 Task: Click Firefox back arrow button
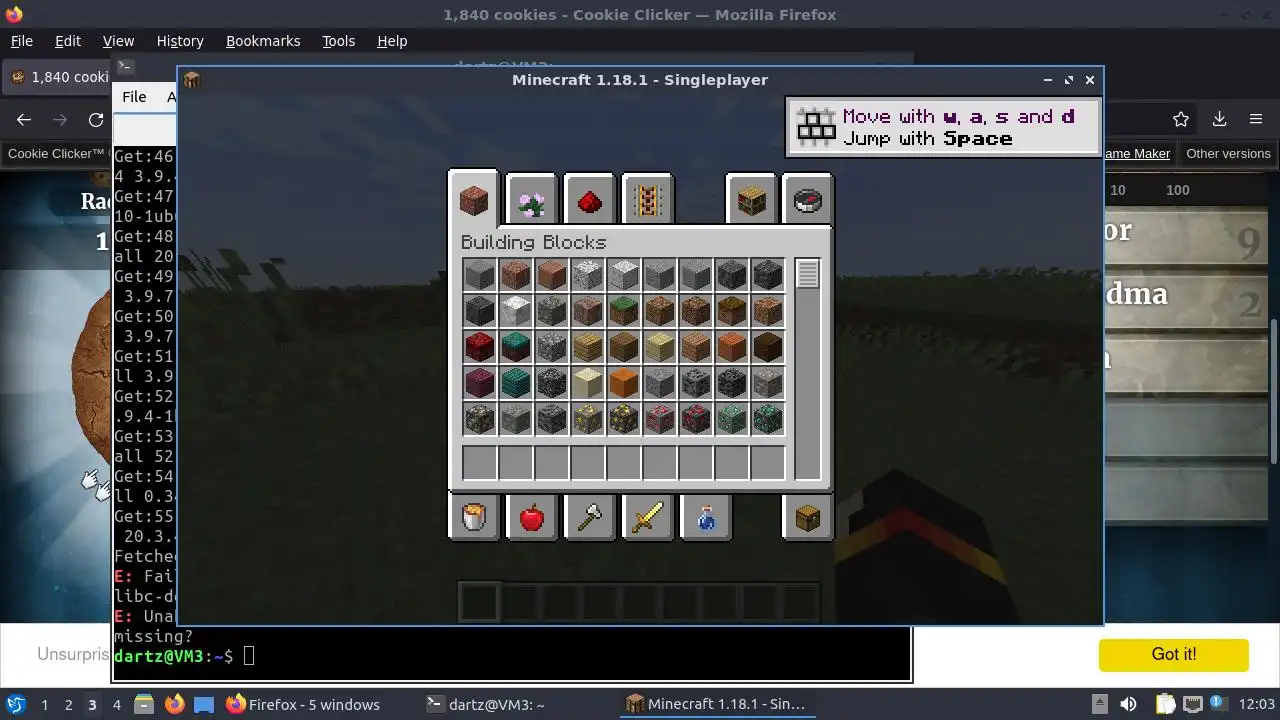[24, 119]
